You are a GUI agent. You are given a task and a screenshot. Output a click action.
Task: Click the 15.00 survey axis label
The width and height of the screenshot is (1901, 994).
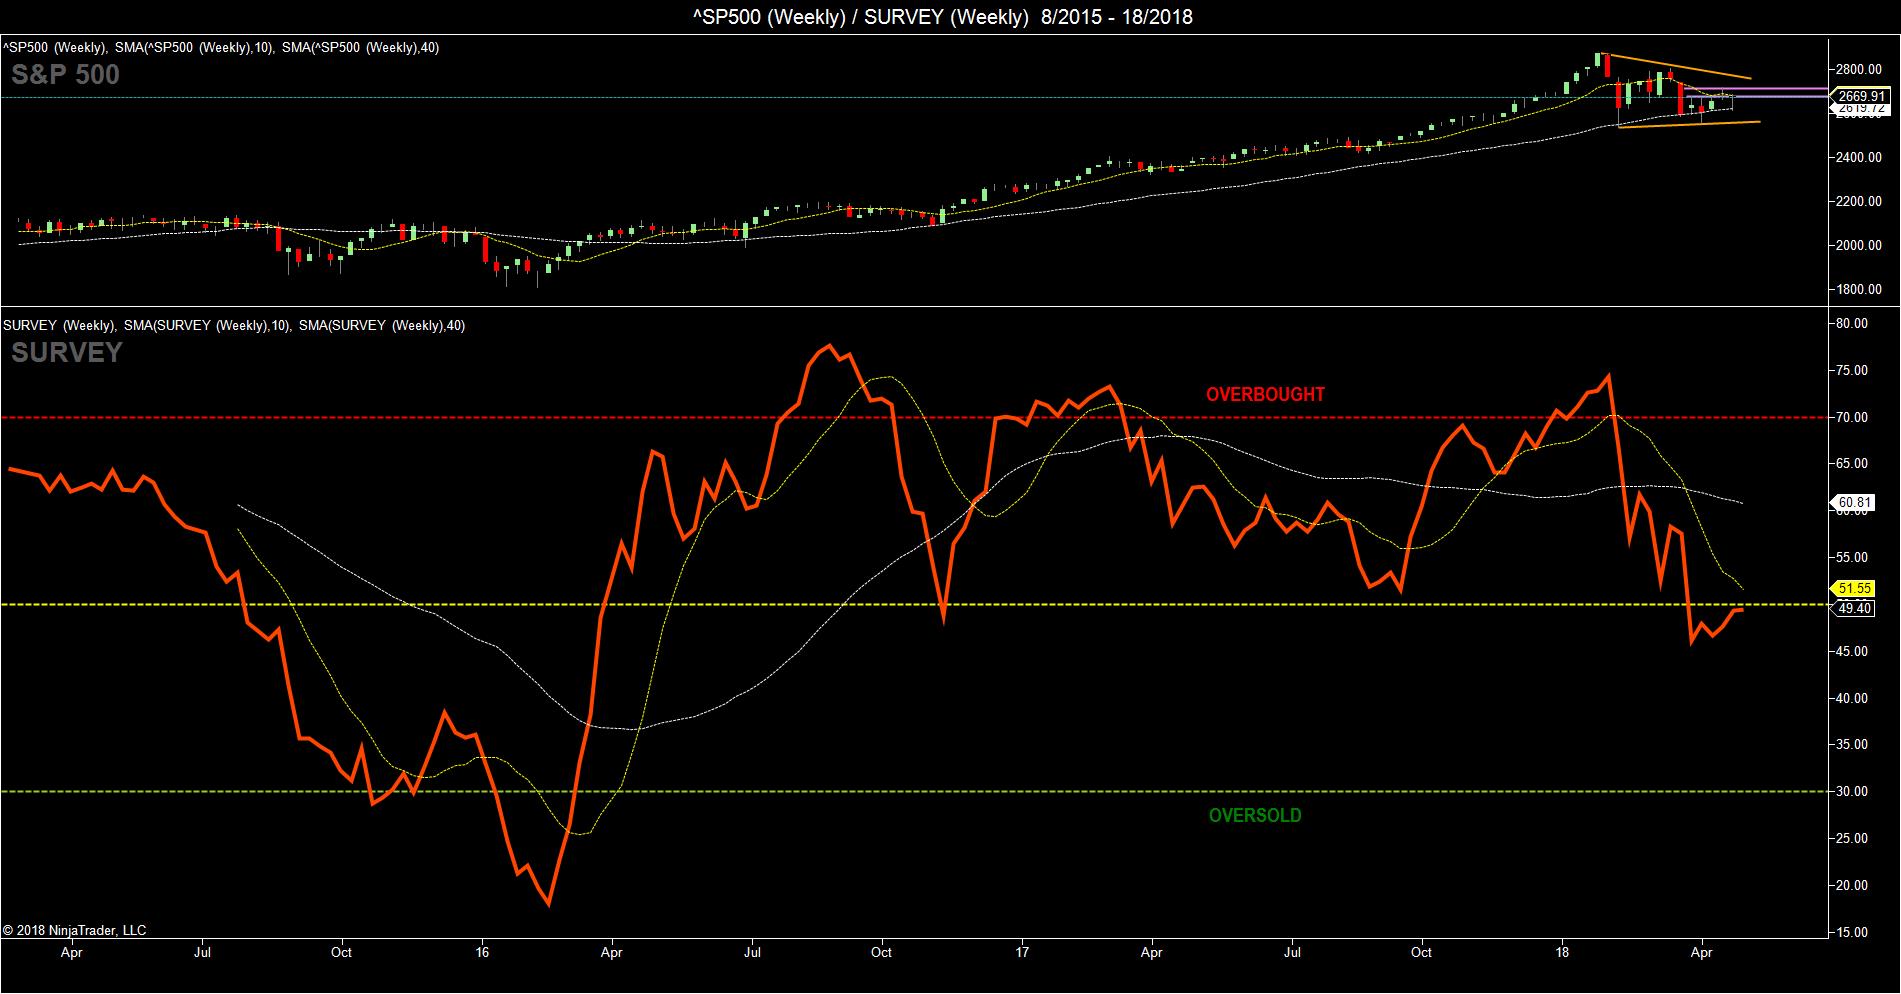(x=1853, y=932)
